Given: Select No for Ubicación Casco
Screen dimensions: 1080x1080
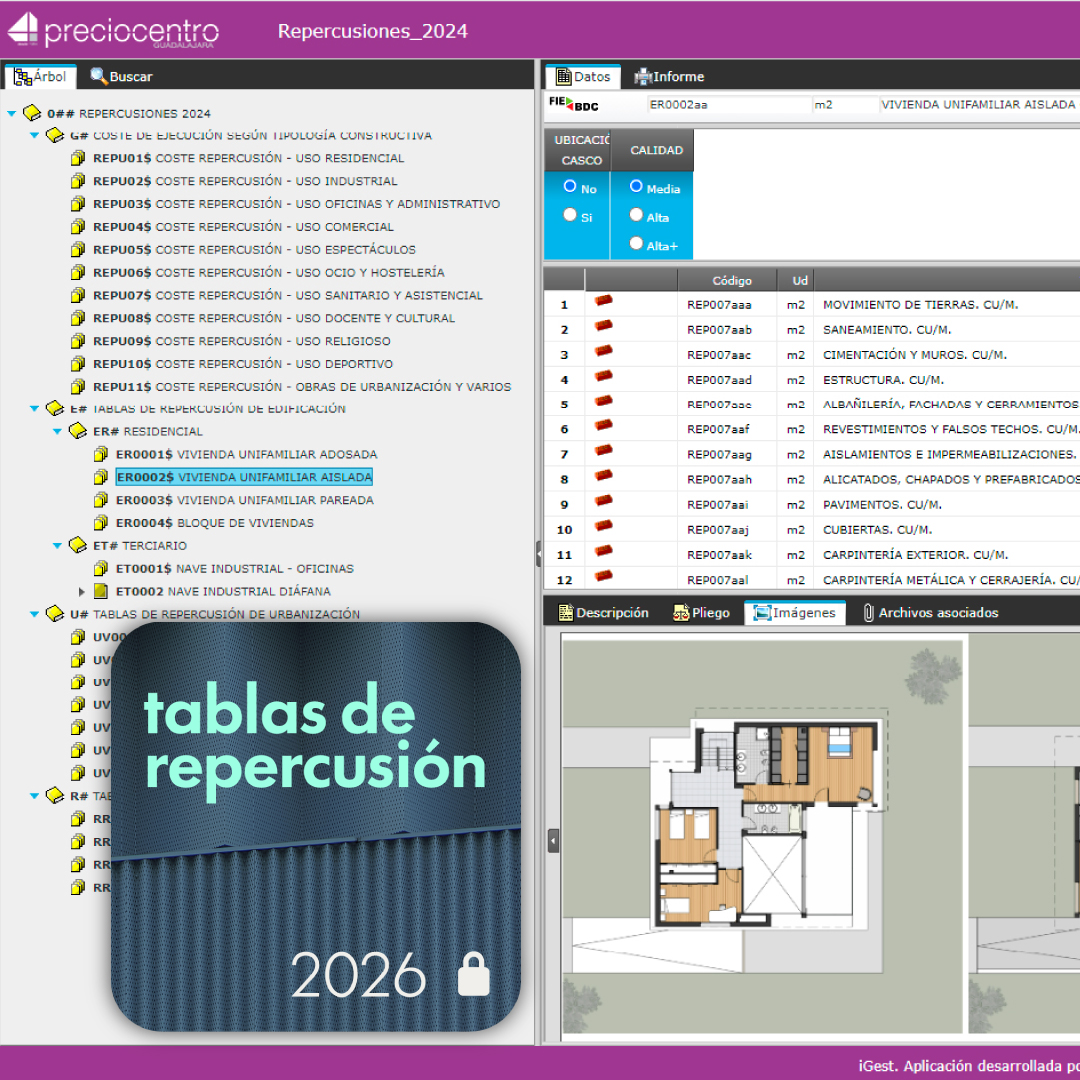Looking at the screenshot, I should click(570, 186).
